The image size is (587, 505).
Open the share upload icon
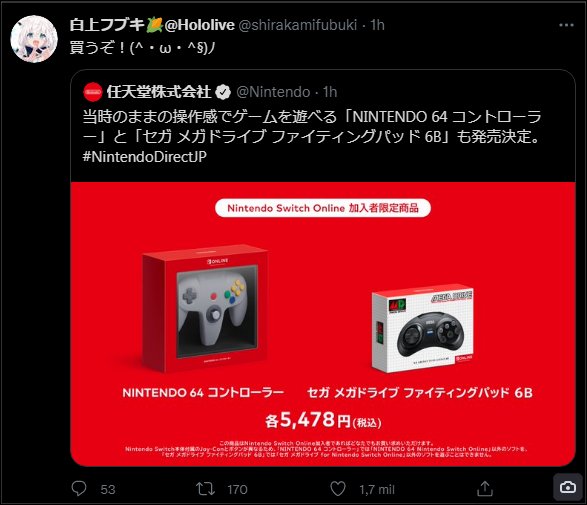click(485, 489)
